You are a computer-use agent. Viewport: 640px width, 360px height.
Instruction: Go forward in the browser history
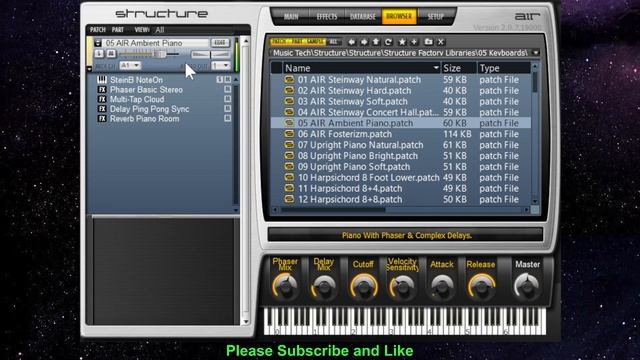coord(364,42)
